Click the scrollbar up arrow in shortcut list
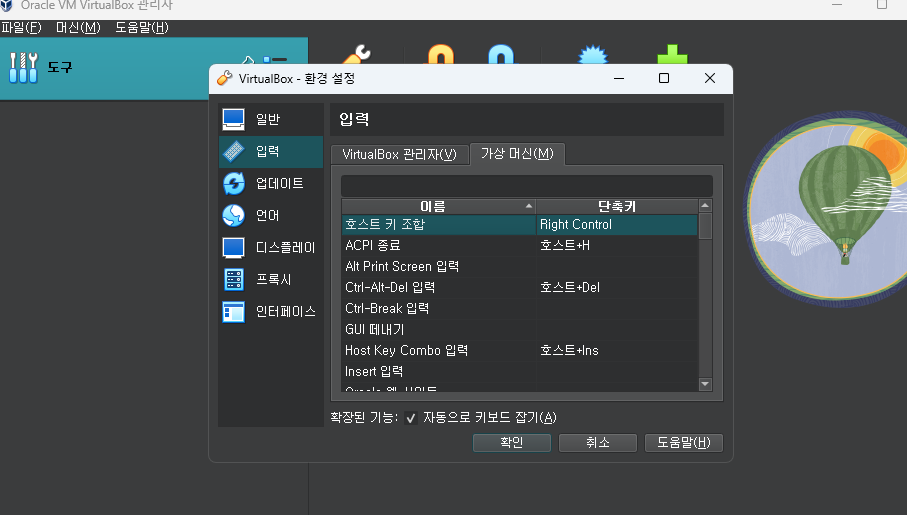 (705, 205)
